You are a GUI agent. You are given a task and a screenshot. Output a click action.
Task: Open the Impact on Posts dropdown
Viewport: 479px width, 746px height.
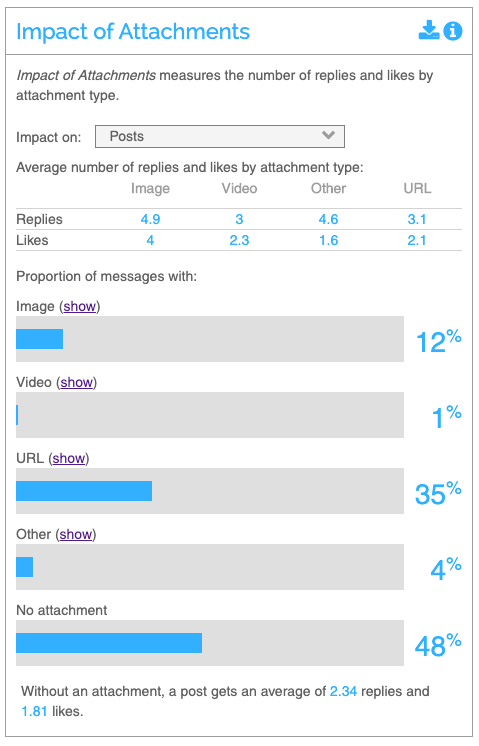pos(220,137)
